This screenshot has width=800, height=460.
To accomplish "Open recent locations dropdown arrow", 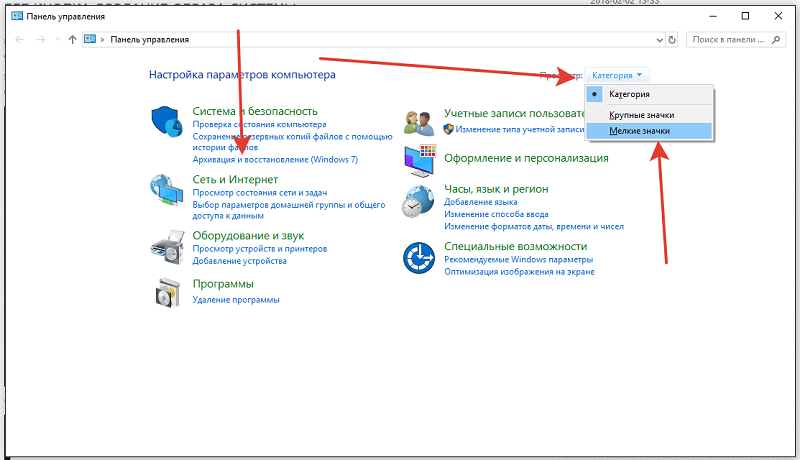I will pos(58,39).
